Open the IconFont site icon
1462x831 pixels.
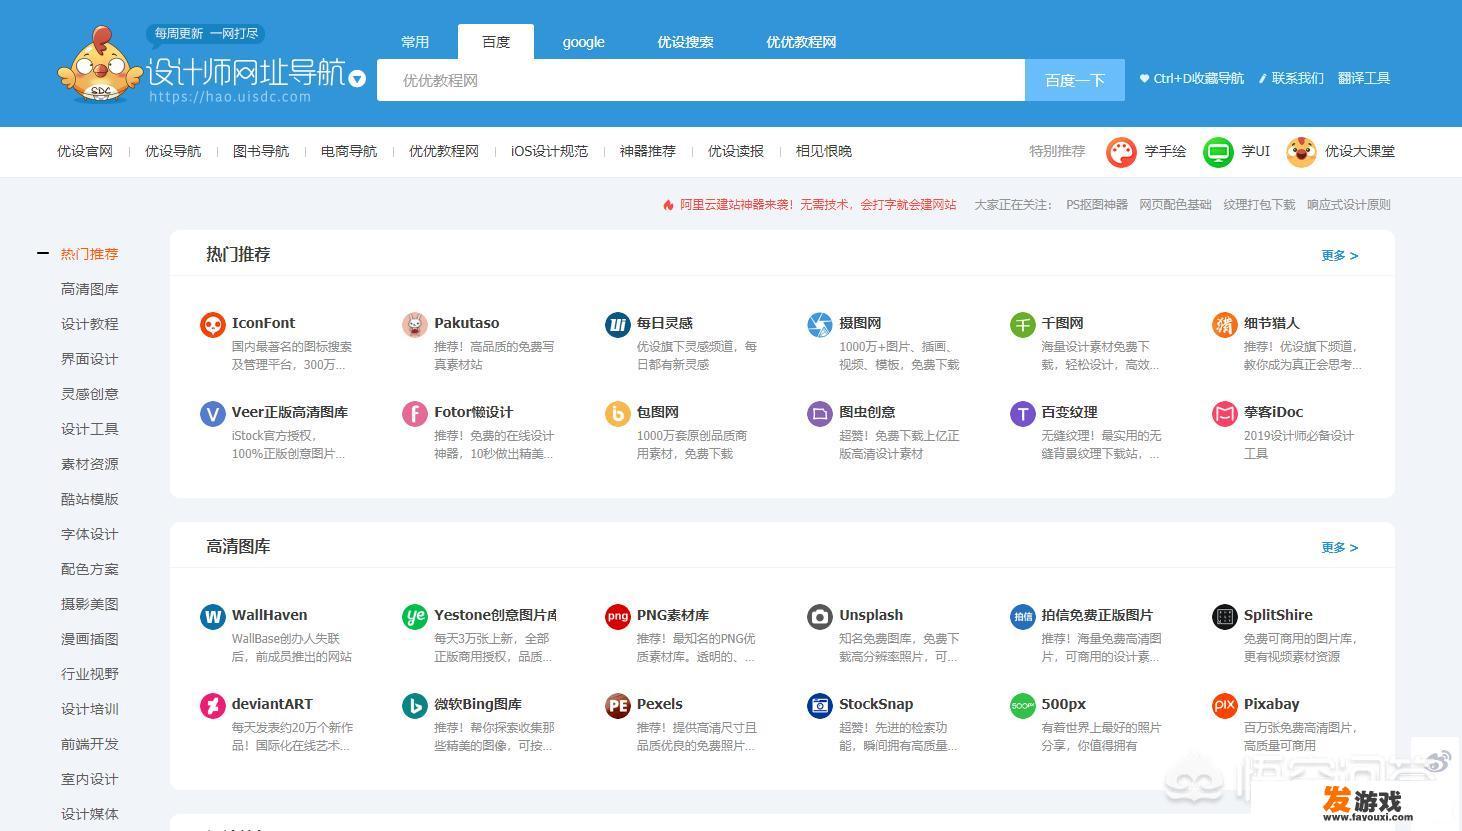(x=213, y=325)
